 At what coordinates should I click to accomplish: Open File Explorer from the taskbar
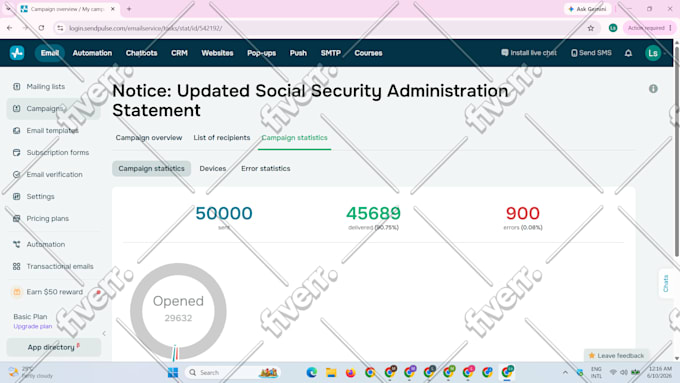[331, 373]
